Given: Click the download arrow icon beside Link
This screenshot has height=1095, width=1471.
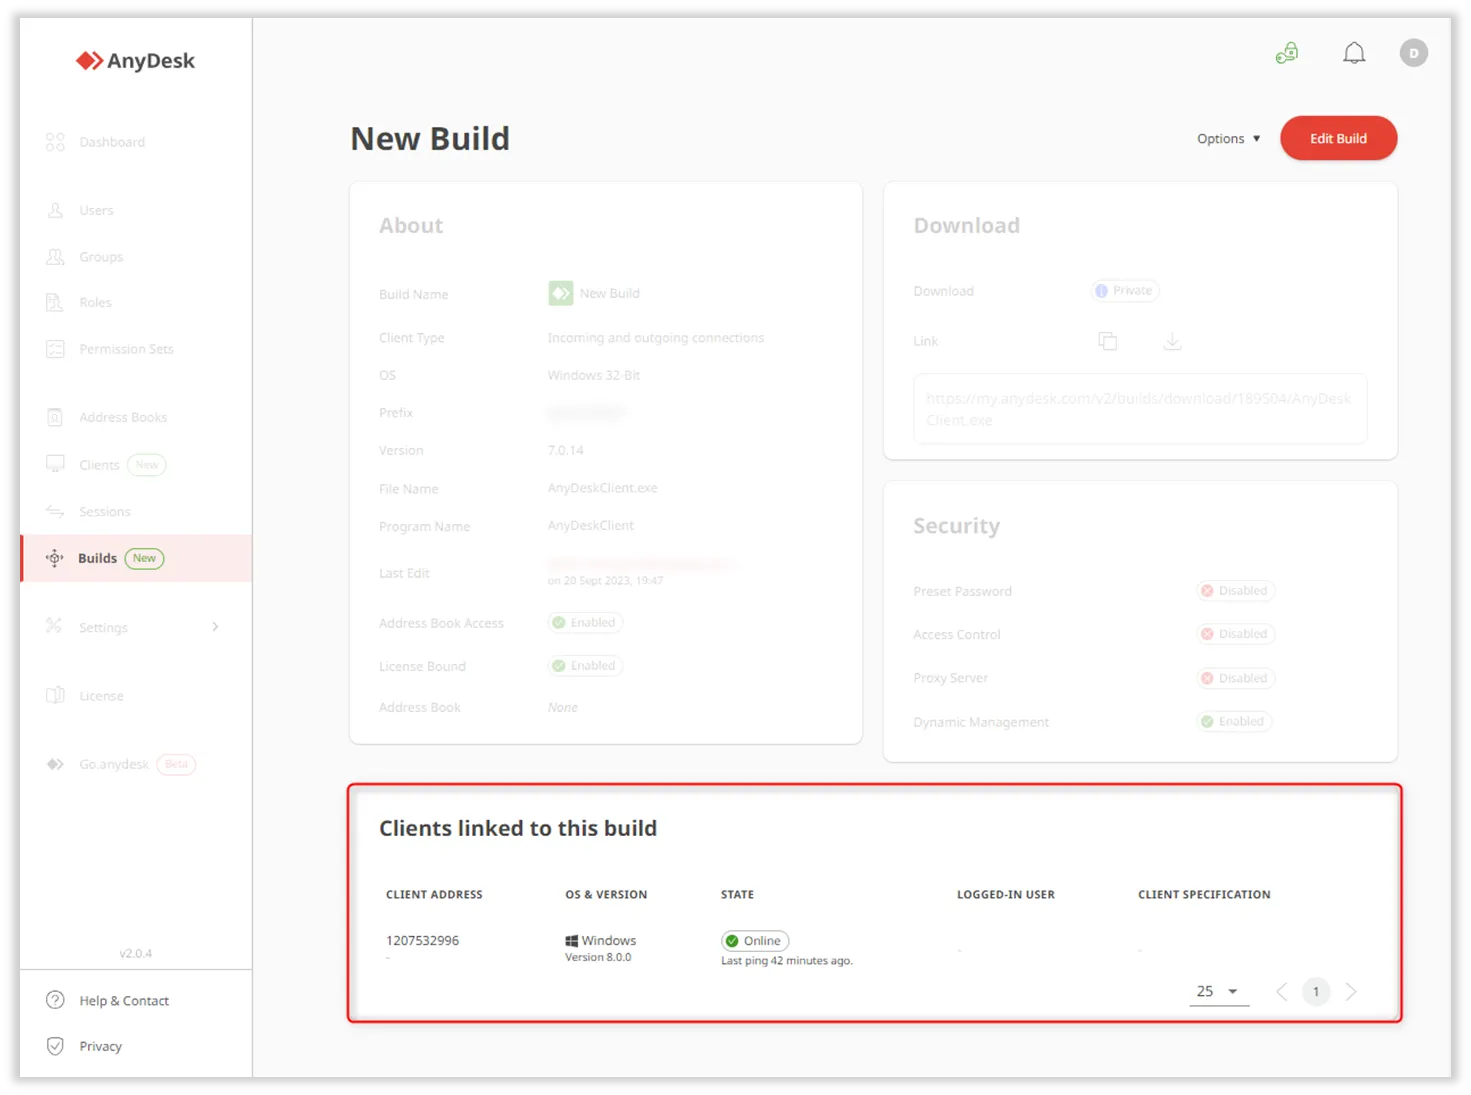Looking at the screenshot, I should click(1172, 341).
